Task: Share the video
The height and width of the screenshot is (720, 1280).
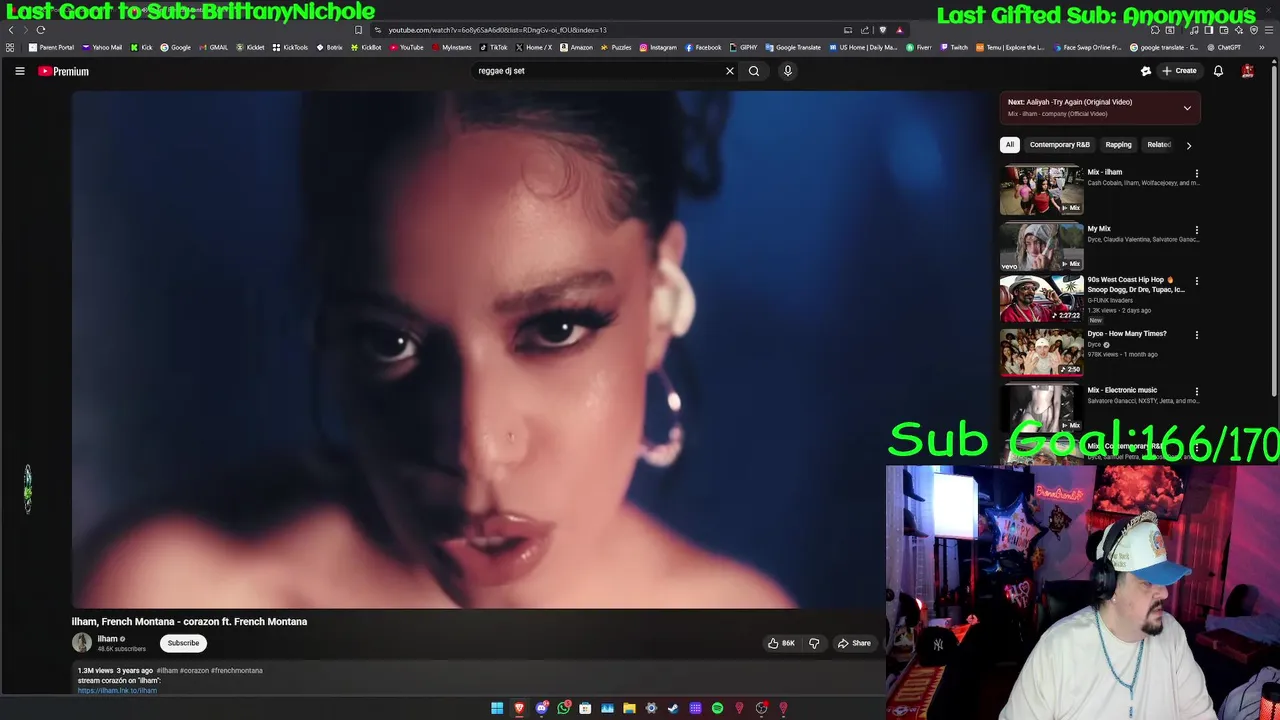Action: tap(854, 643)
